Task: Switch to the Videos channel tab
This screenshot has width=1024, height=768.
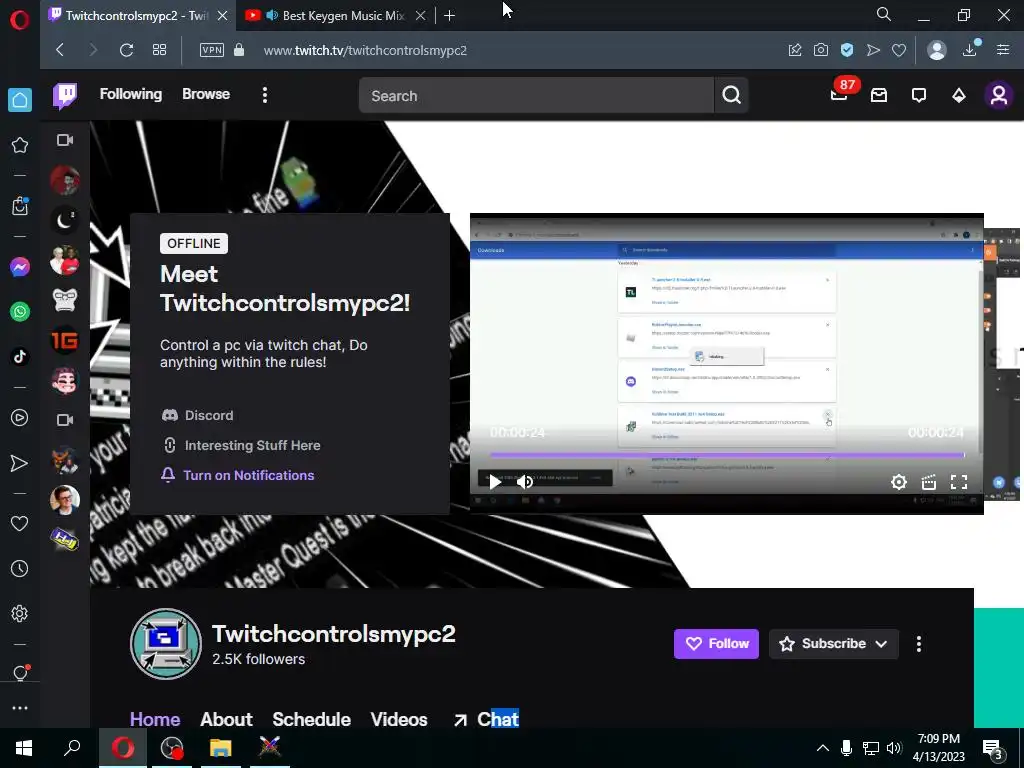Action: click(x=399, y=719)
